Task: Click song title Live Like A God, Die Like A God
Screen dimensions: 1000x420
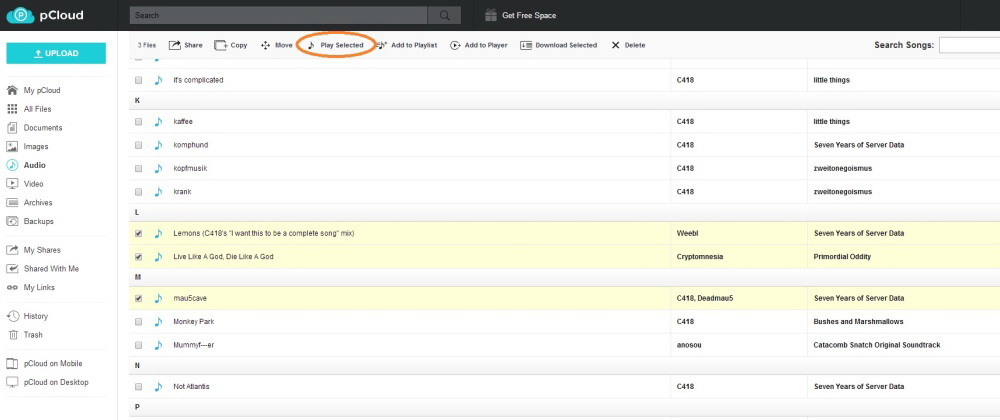Action: point(223,257)
